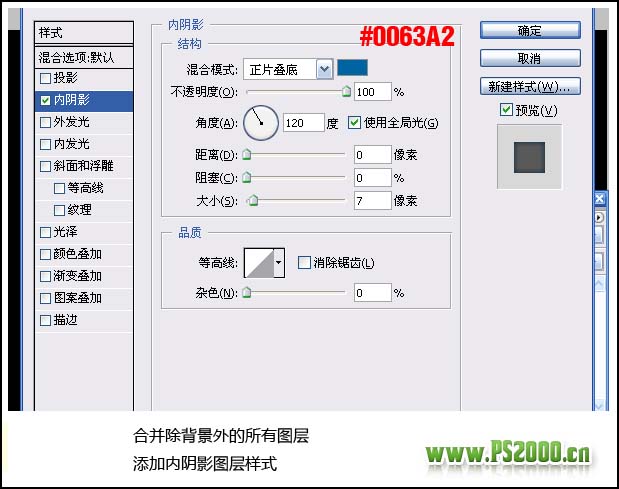
Task: Click the background panel scrollbar down arrow
Action: pos(599,405)
